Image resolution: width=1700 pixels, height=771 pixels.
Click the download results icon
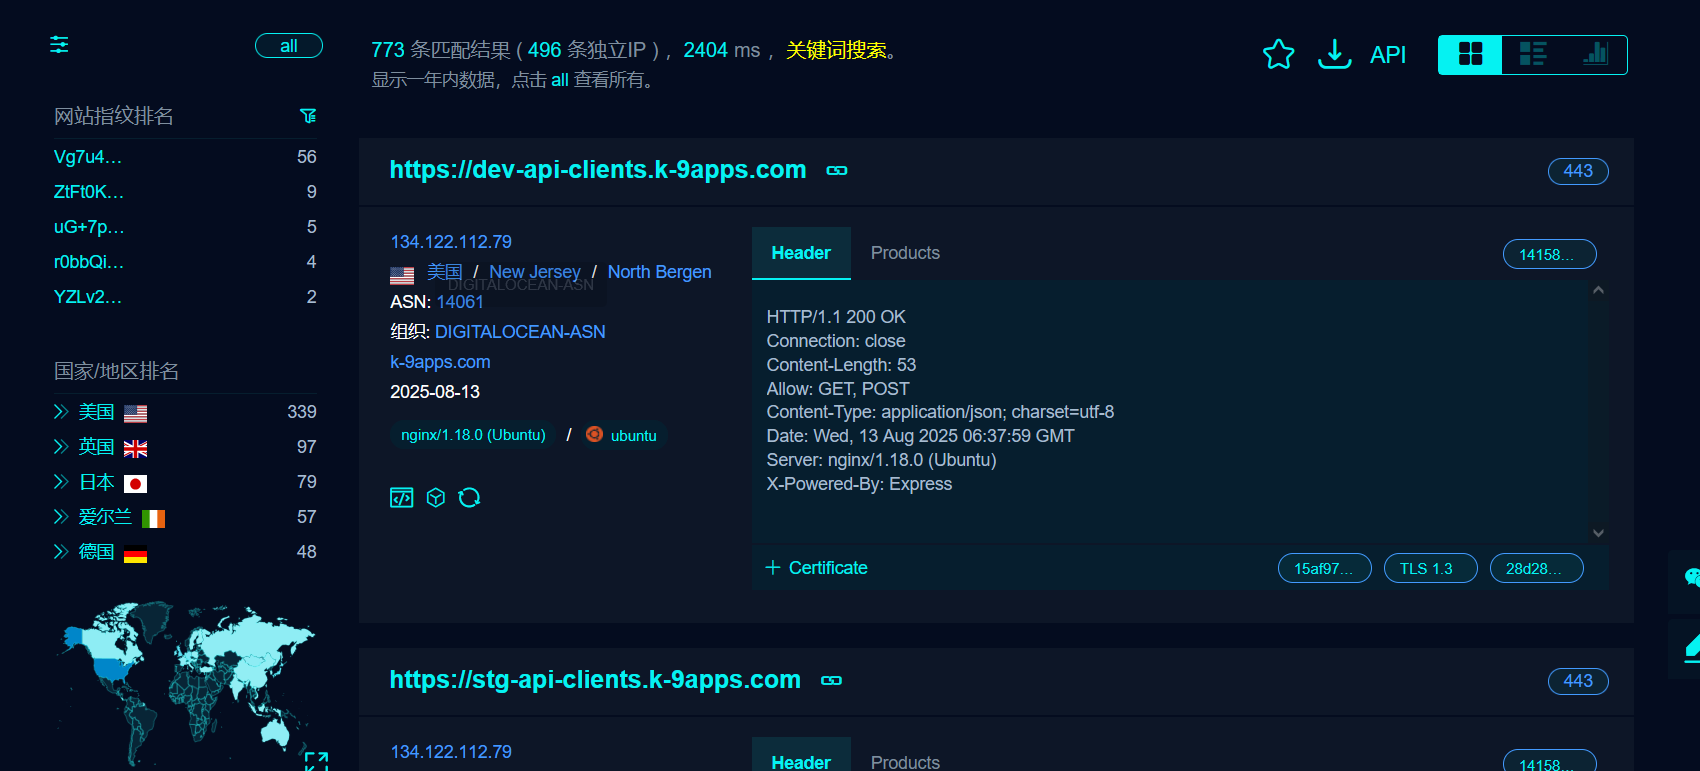coord(1334,54)
